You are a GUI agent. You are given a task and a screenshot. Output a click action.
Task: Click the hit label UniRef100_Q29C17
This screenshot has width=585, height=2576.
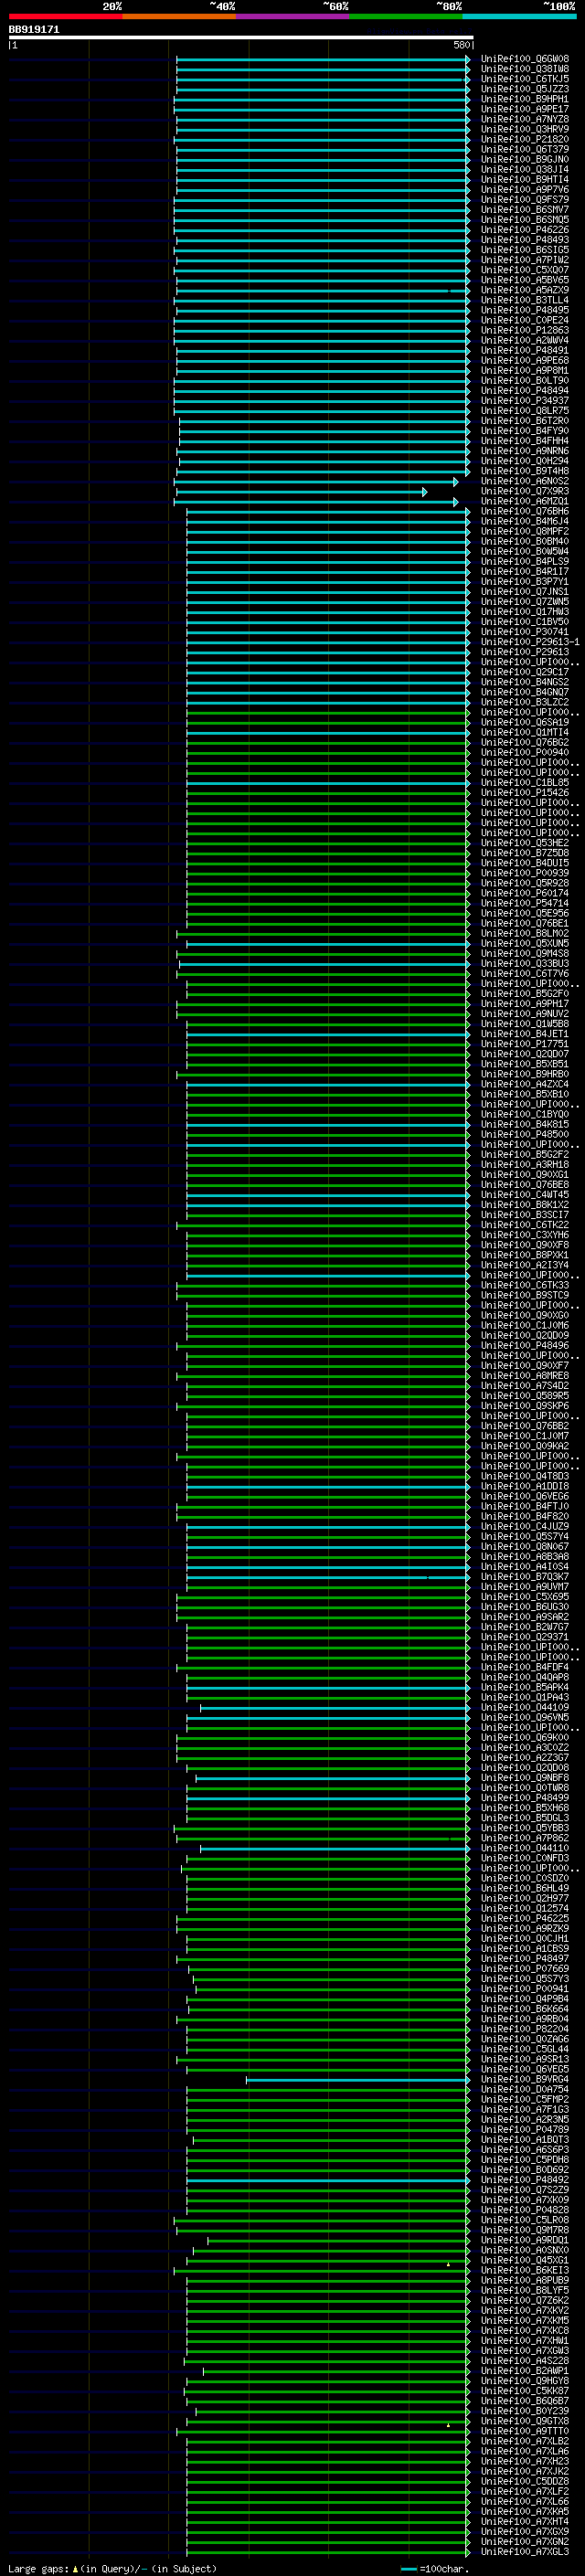[x=525, y=672]
